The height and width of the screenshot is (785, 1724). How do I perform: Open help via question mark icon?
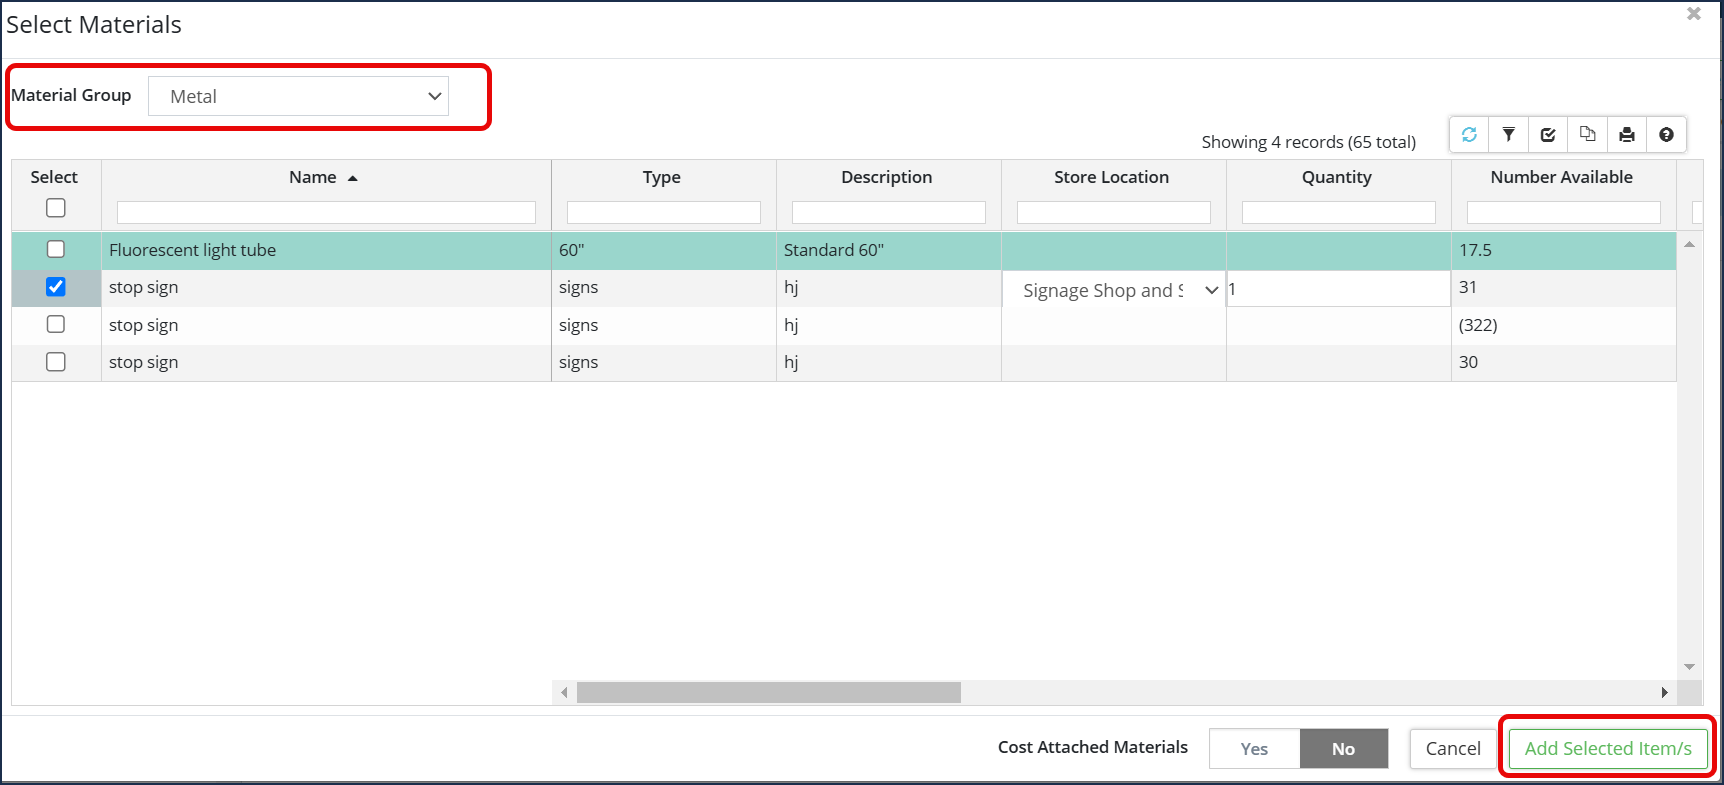tap(1666, 135)
